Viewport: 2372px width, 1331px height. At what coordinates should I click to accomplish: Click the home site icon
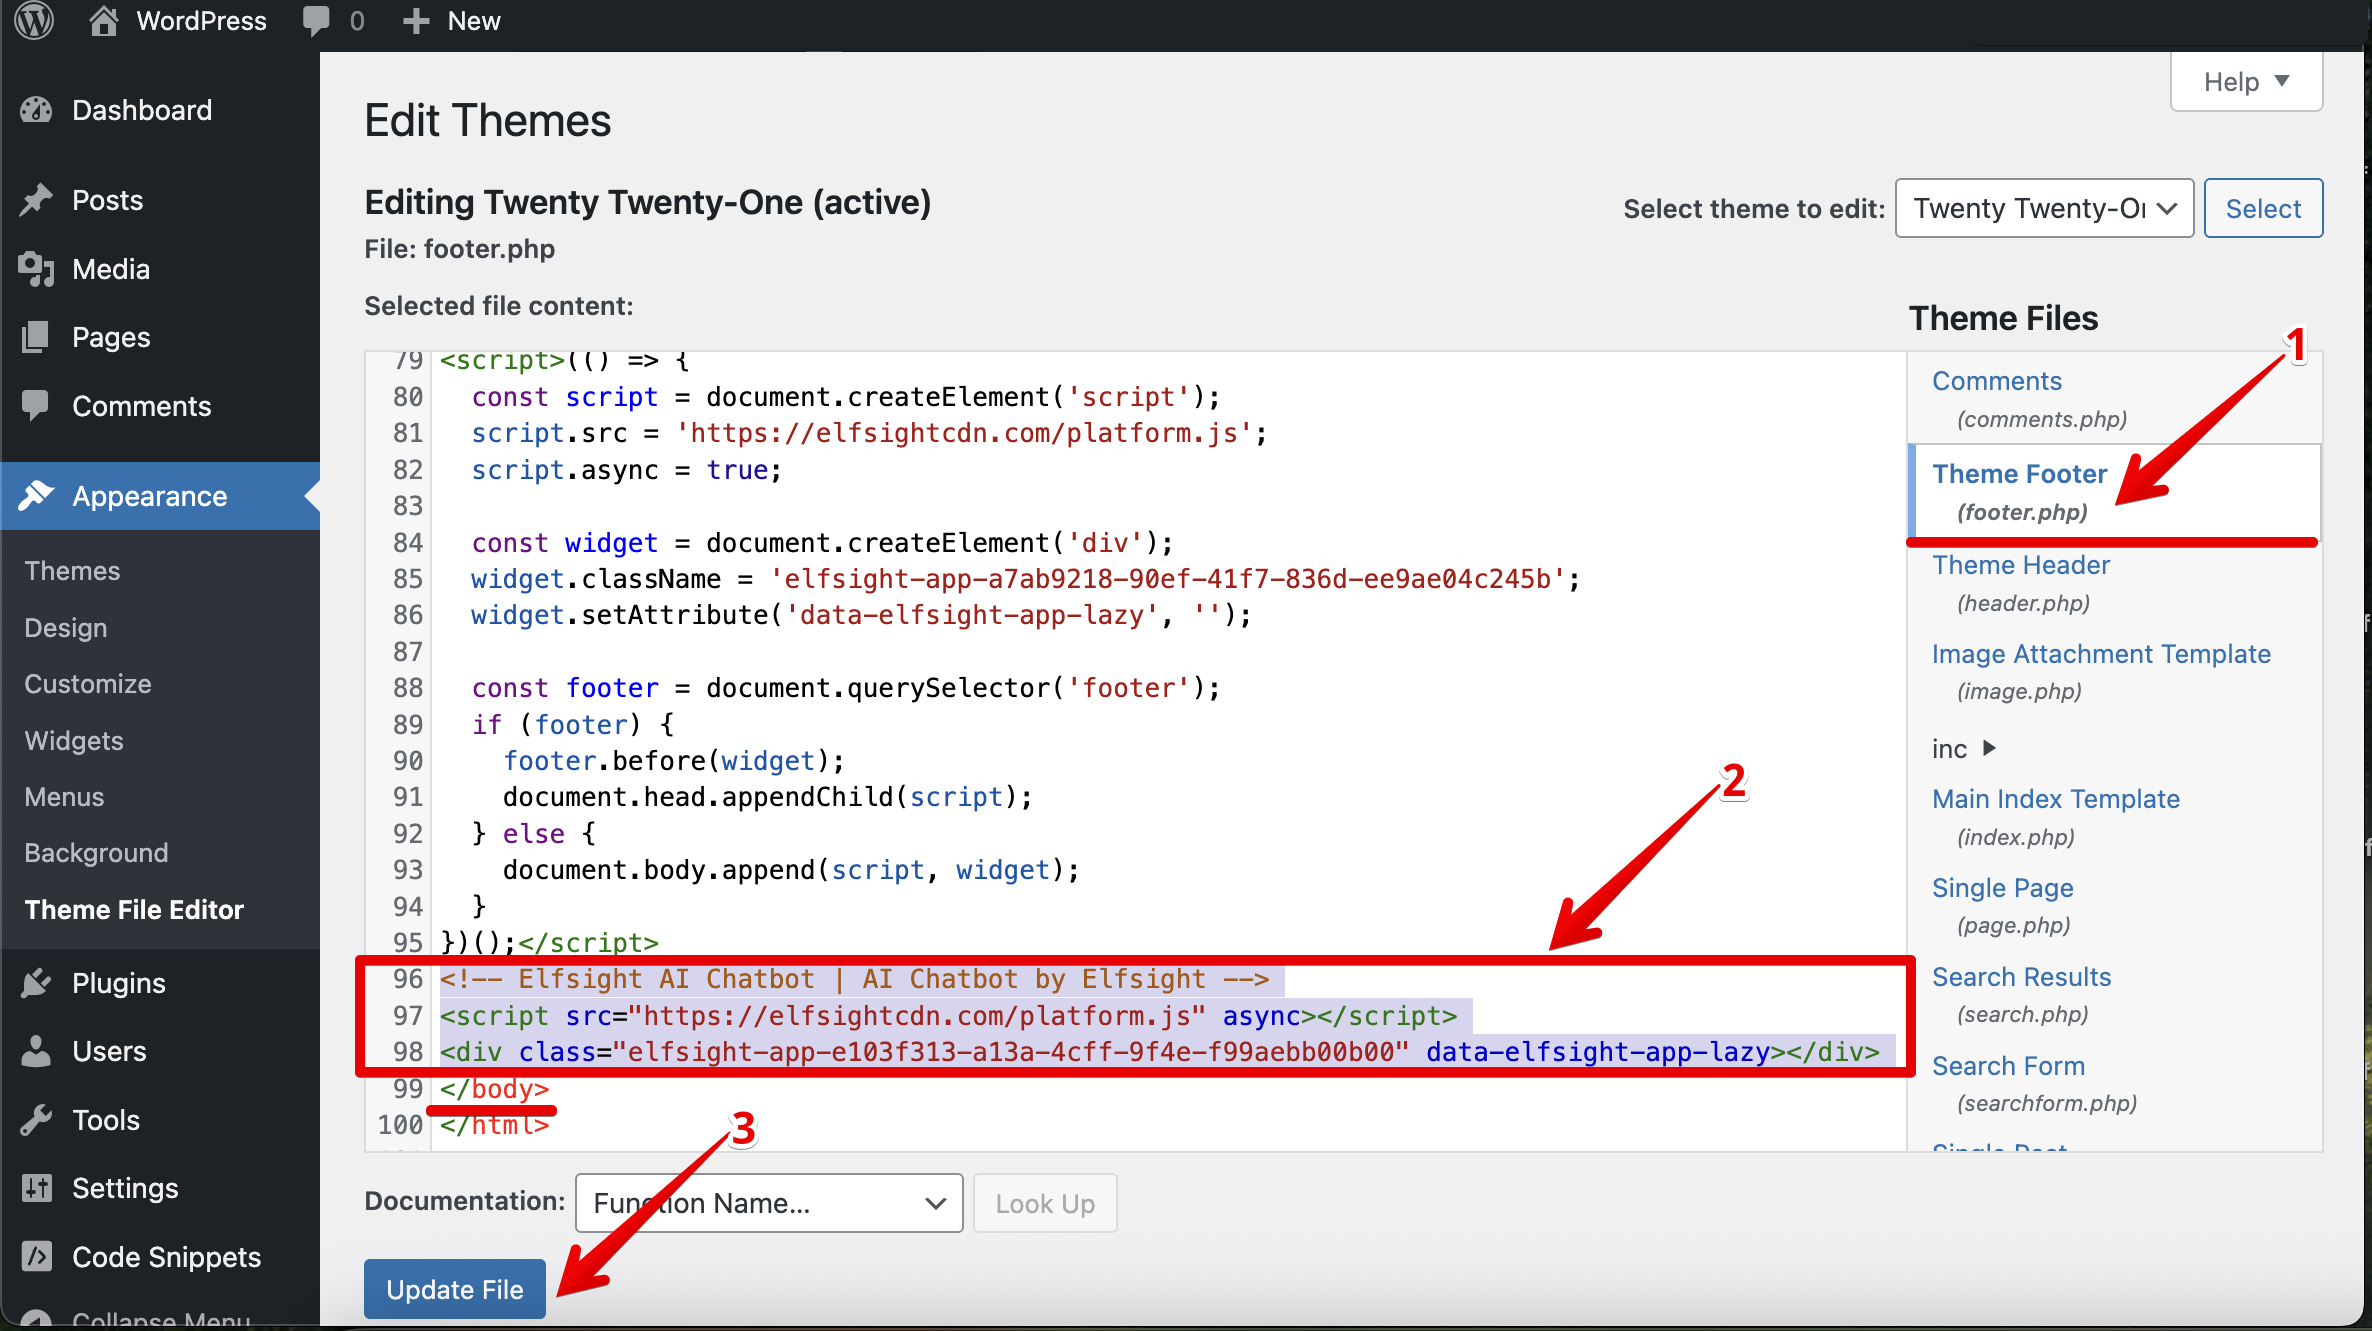coord(103,20)
